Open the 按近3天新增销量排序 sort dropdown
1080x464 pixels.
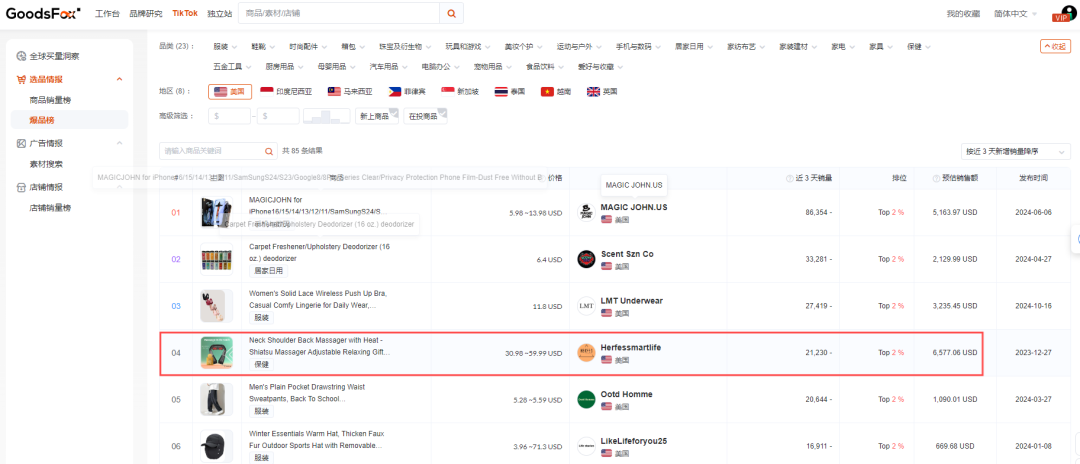1016,151
